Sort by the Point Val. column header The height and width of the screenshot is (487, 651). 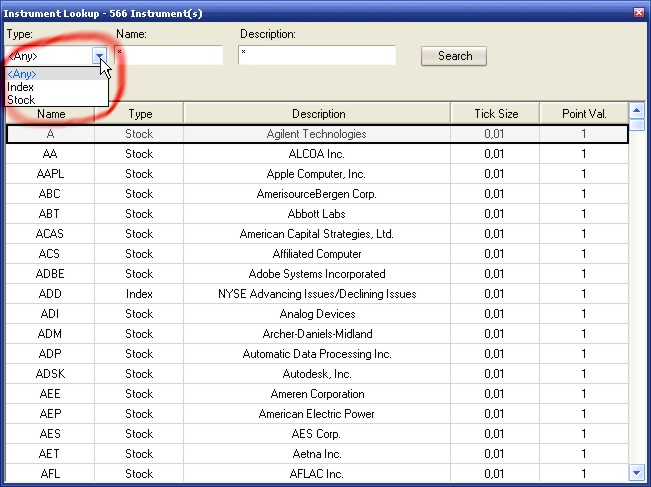(584, 114)
